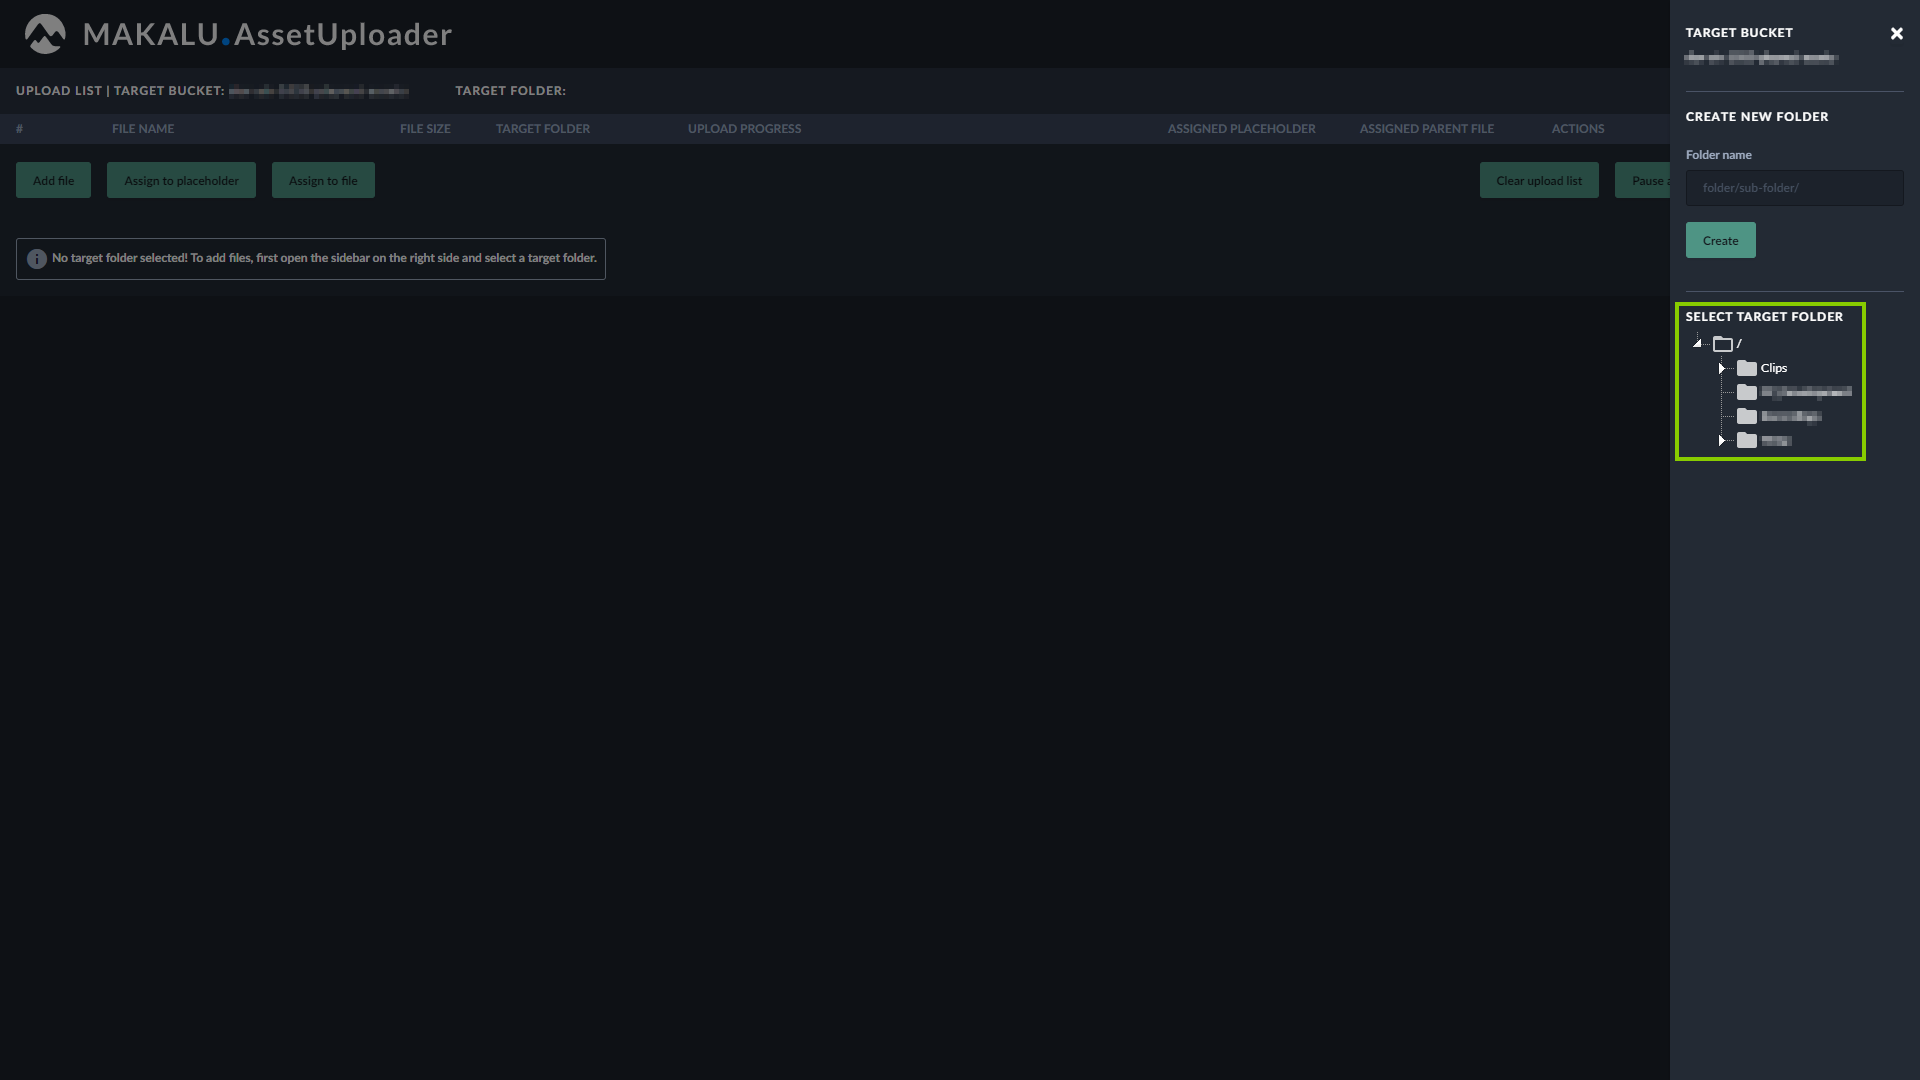This screenshot has height=1080, width=1920.
Task: Click the TARGET FOLDER: label in header
Action: (x=510, y=91)
